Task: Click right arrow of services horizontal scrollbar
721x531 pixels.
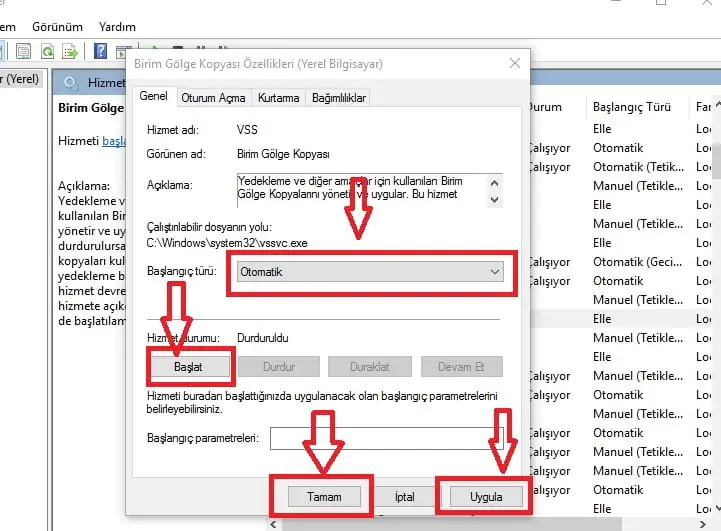Action: 702,525
